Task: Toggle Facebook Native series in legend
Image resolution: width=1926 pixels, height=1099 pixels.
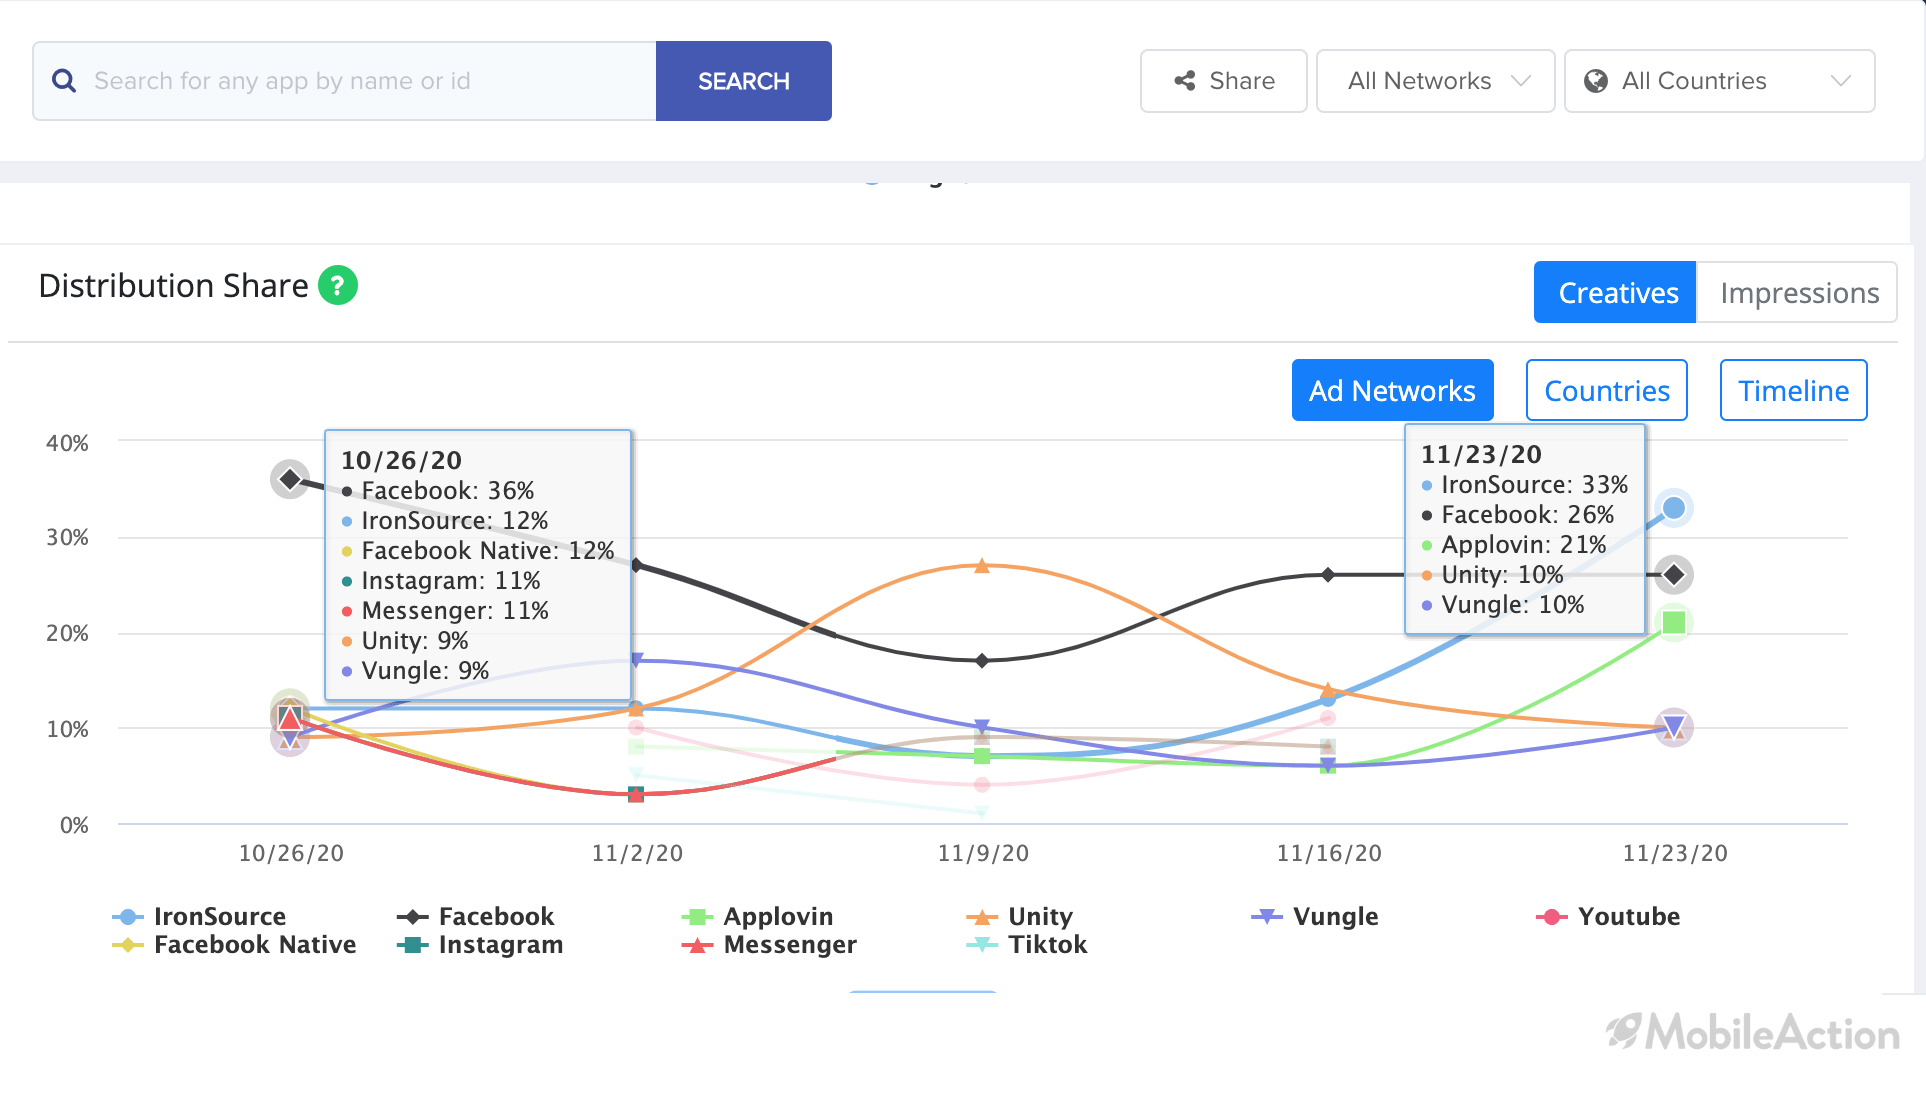Action: (x=234, y=944)
